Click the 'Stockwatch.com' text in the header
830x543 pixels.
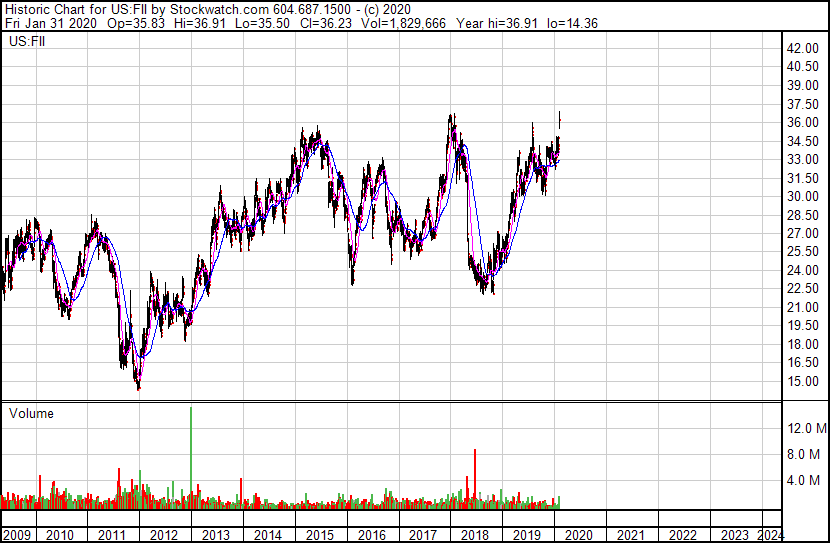point(219,9)
